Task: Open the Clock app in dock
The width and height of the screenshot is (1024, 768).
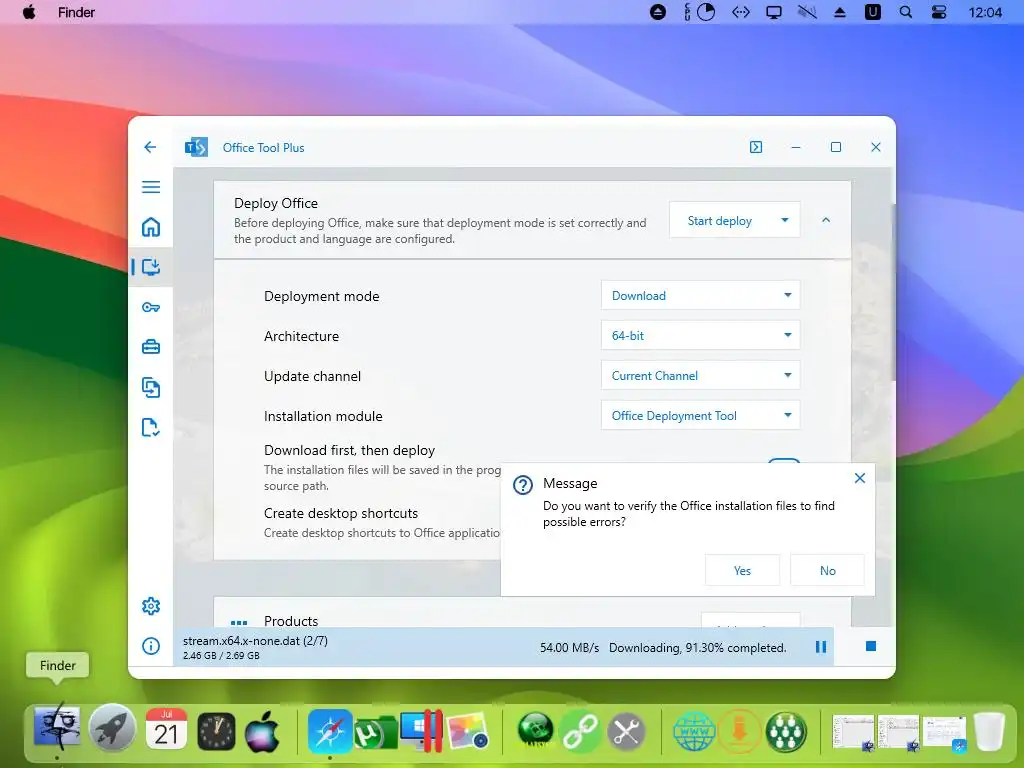Action: 216,731
